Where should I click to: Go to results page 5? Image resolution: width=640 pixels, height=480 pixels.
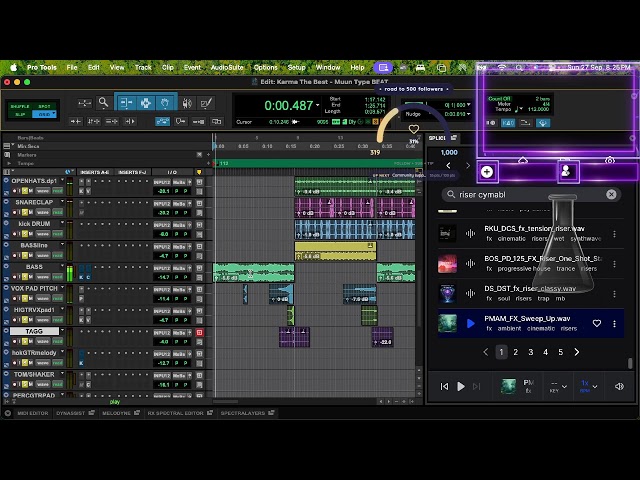[561, 352]
